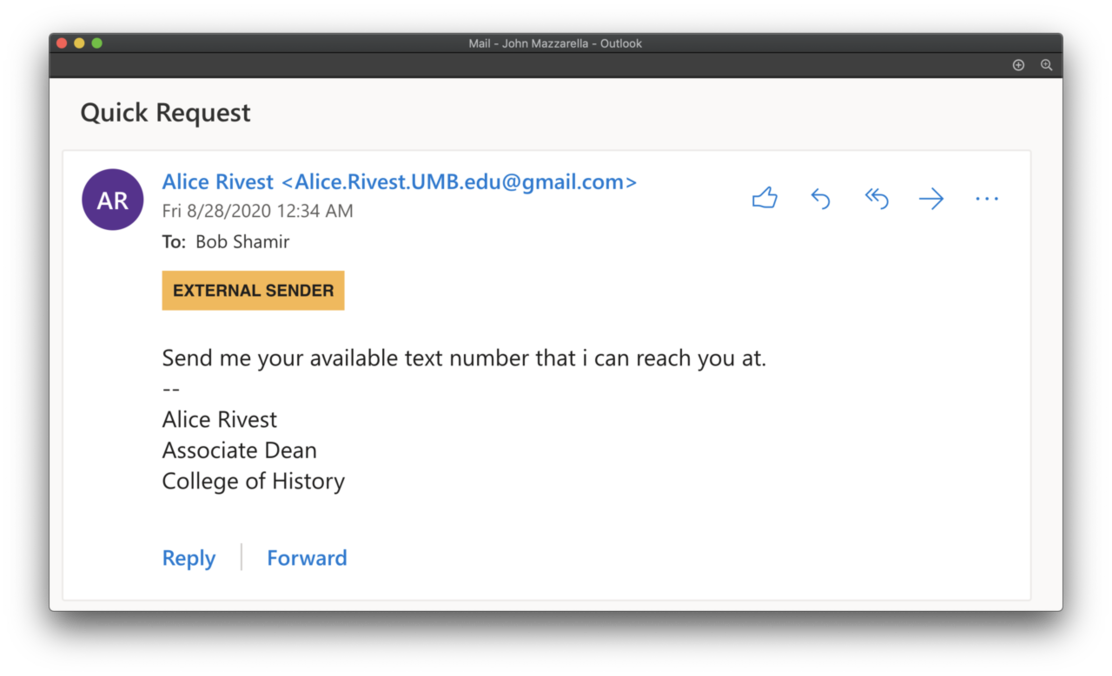The width and height of the screenshot is (1112, 676).
Task: Click the plus circle icon in the toolbar
Action: (x=1018, y=64)
